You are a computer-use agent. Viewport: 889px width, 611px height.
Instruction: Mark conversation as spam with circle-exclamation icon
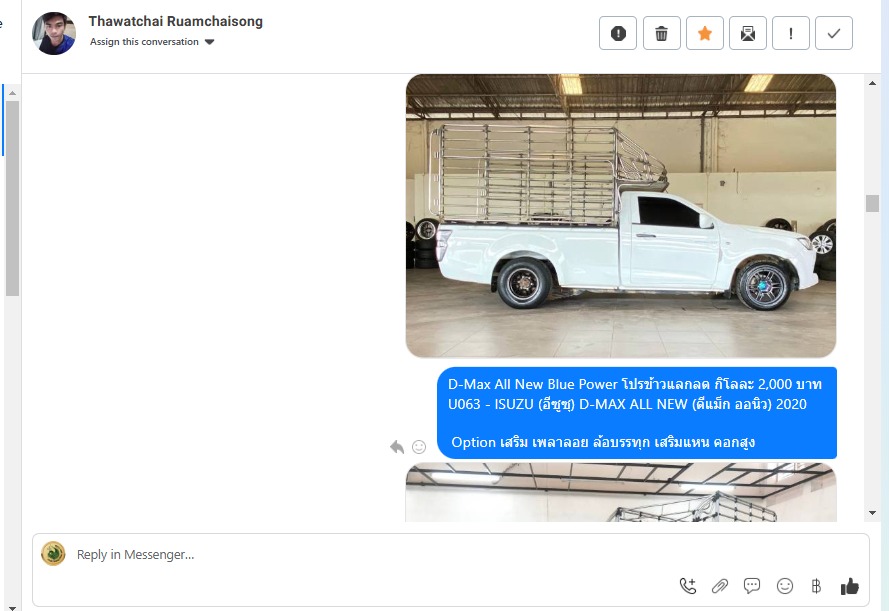618,33
